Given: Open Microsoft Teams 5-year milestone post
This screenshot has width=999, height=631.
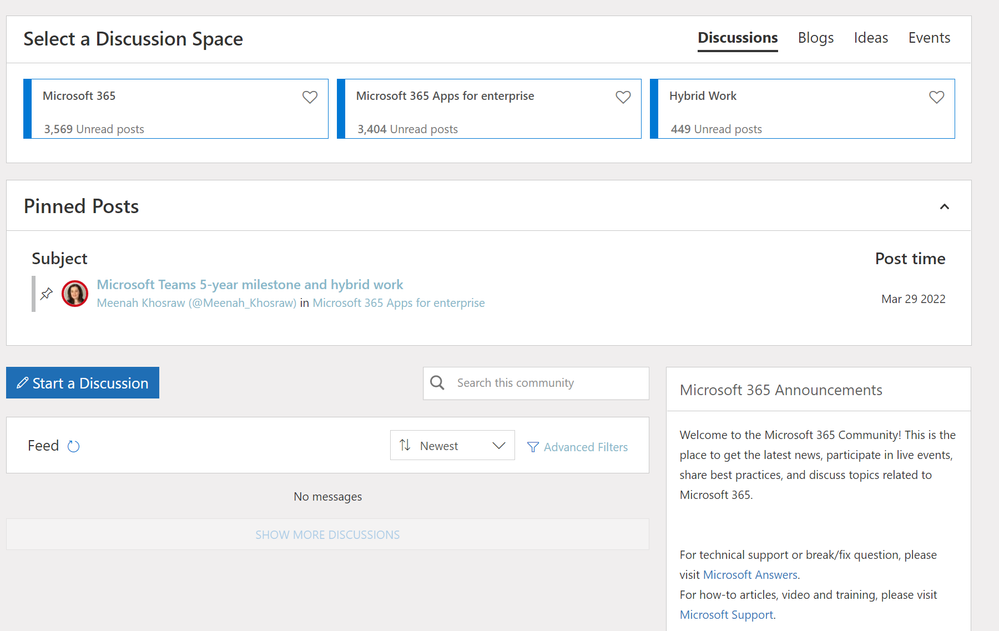Looking at the screenshot, I should [250, 285].
